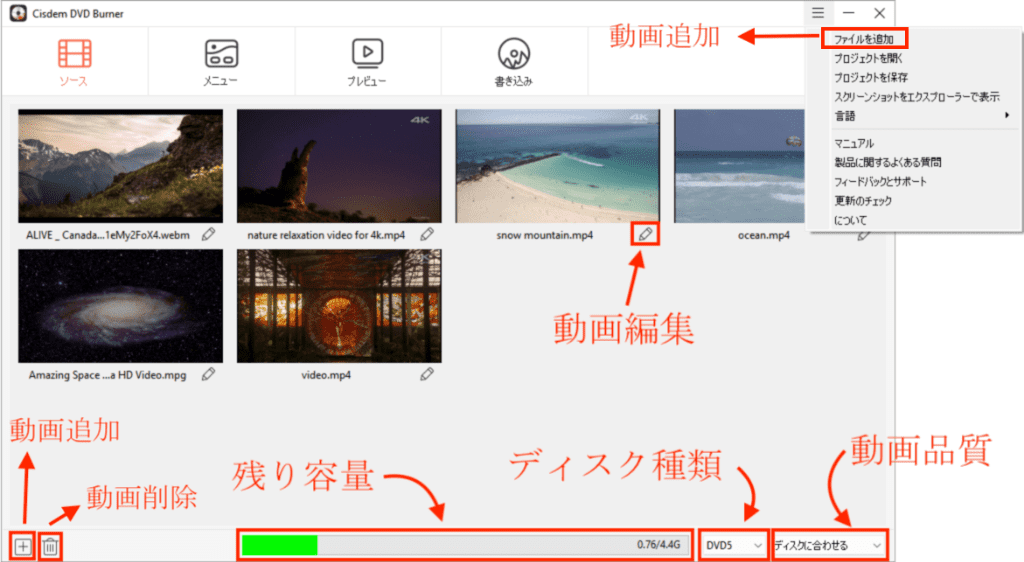Select the video.mp4 stained glass thumbnail
Viewport: 1024px width, 562px height.
(x=339, y=305)
